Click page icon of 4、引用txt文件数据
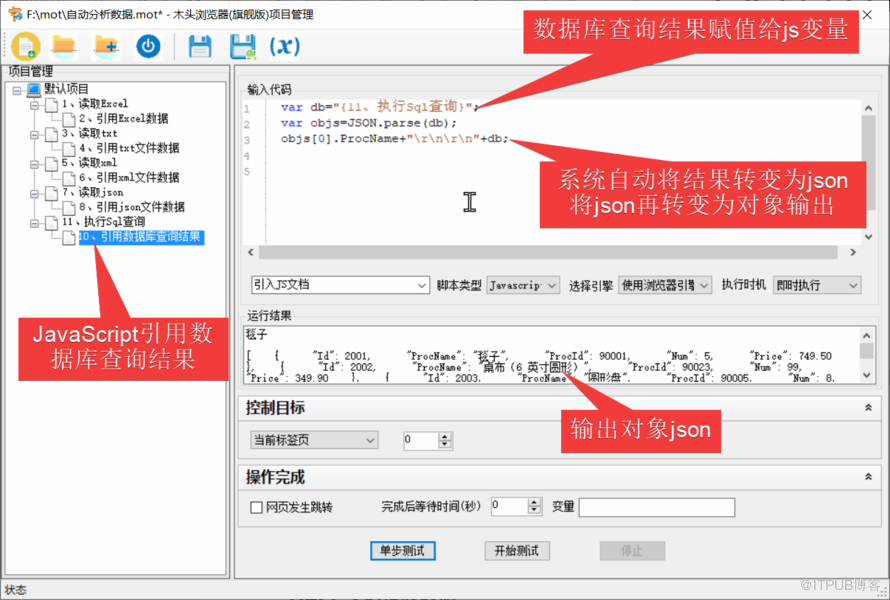The image size is (890, 600). point(69,149)
